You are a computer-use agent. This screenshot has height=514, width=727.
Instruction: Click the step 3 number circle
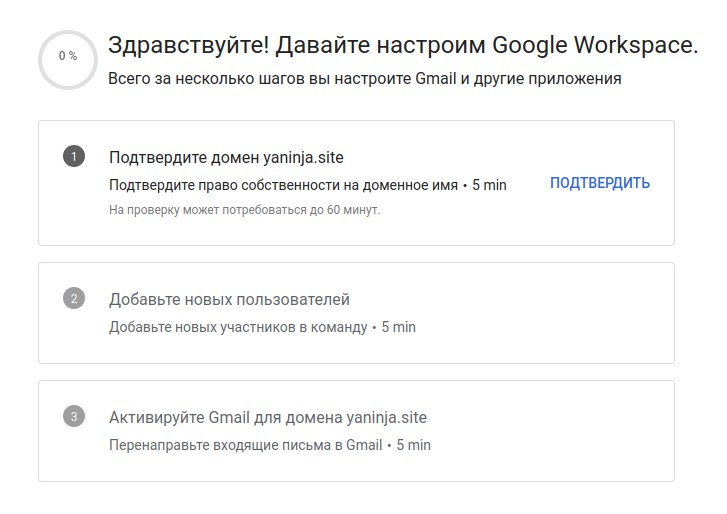[x=74, y=416]
